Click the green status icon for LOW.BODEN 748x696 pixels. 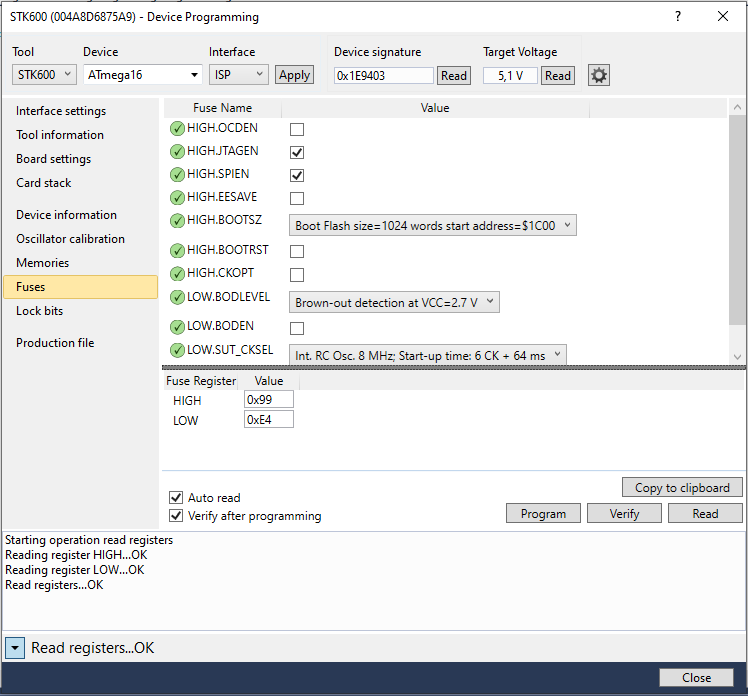point(177,327)
